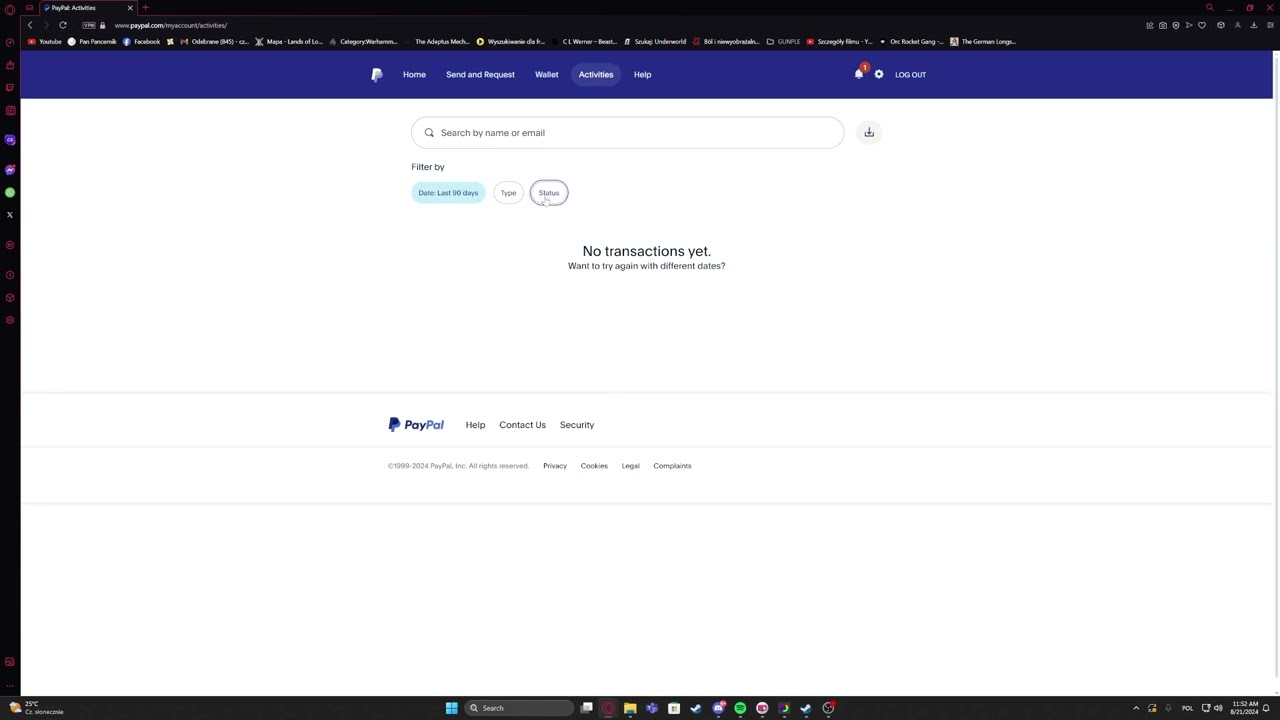Select the Activities tab

(x=595, y=74)
